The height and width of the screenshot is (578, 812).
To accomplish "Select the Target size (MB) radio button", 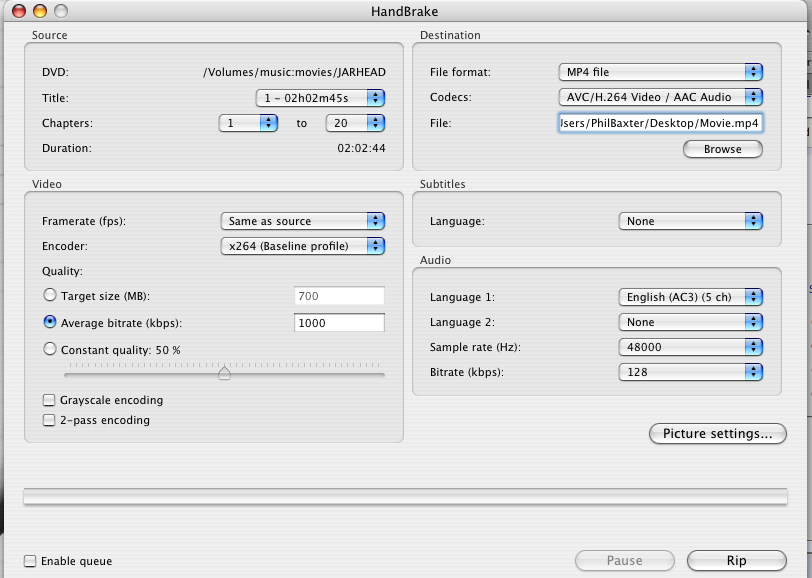I will point(50,295).
